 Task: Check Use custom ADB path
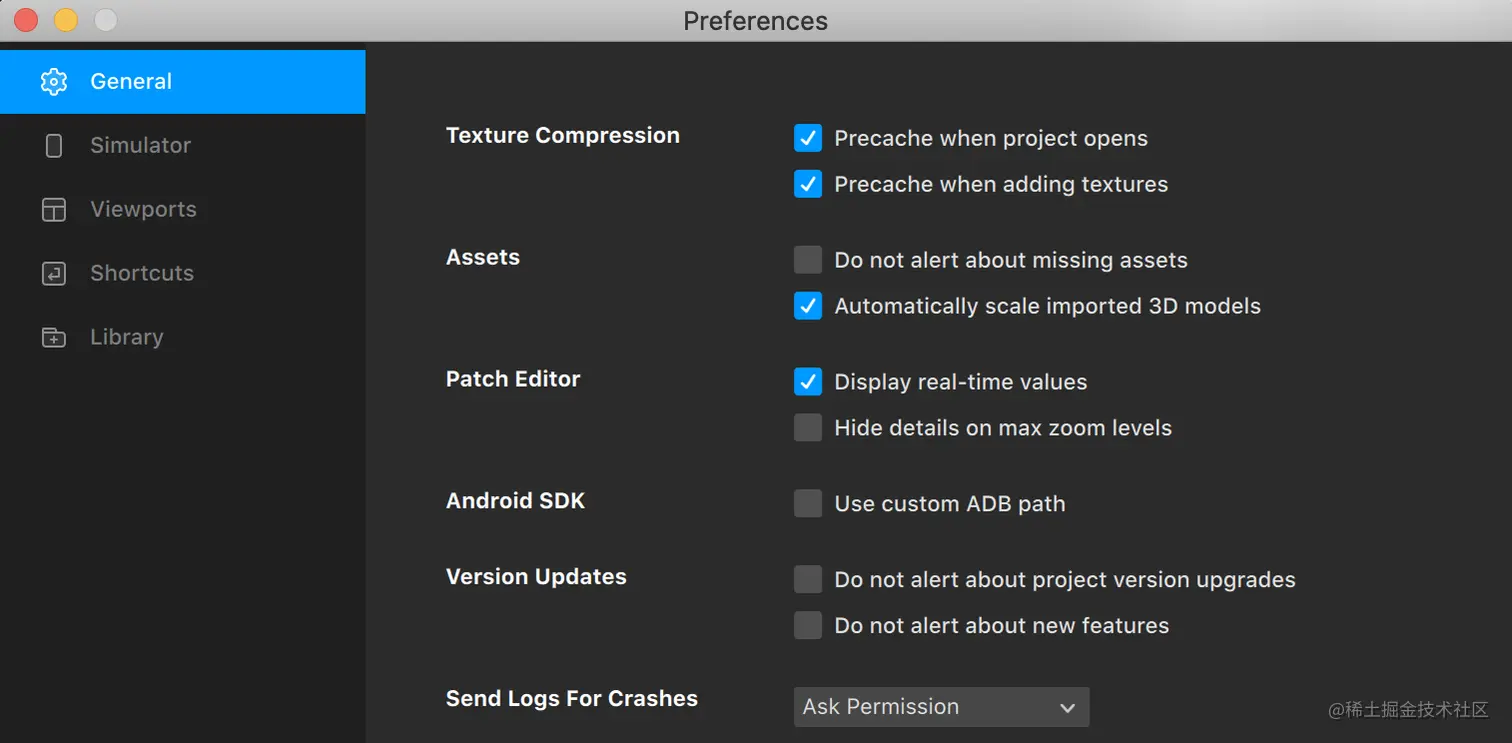coord(808,504)
